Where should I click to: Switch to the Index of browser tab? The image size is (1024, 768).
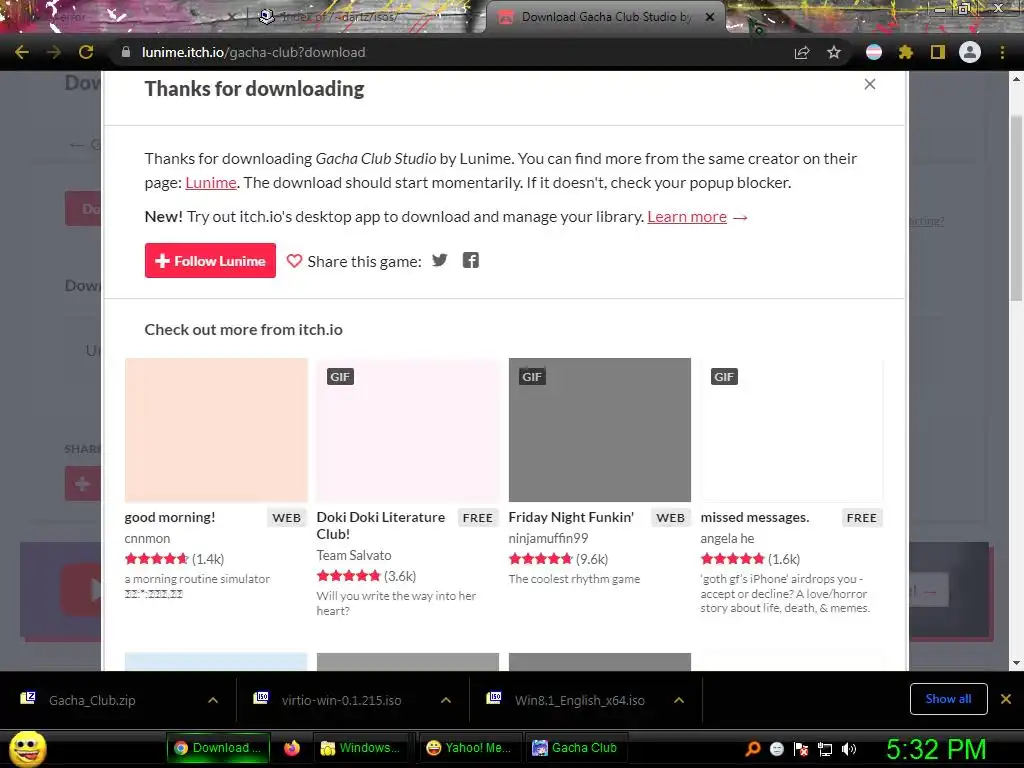click(x=340, y=18)
